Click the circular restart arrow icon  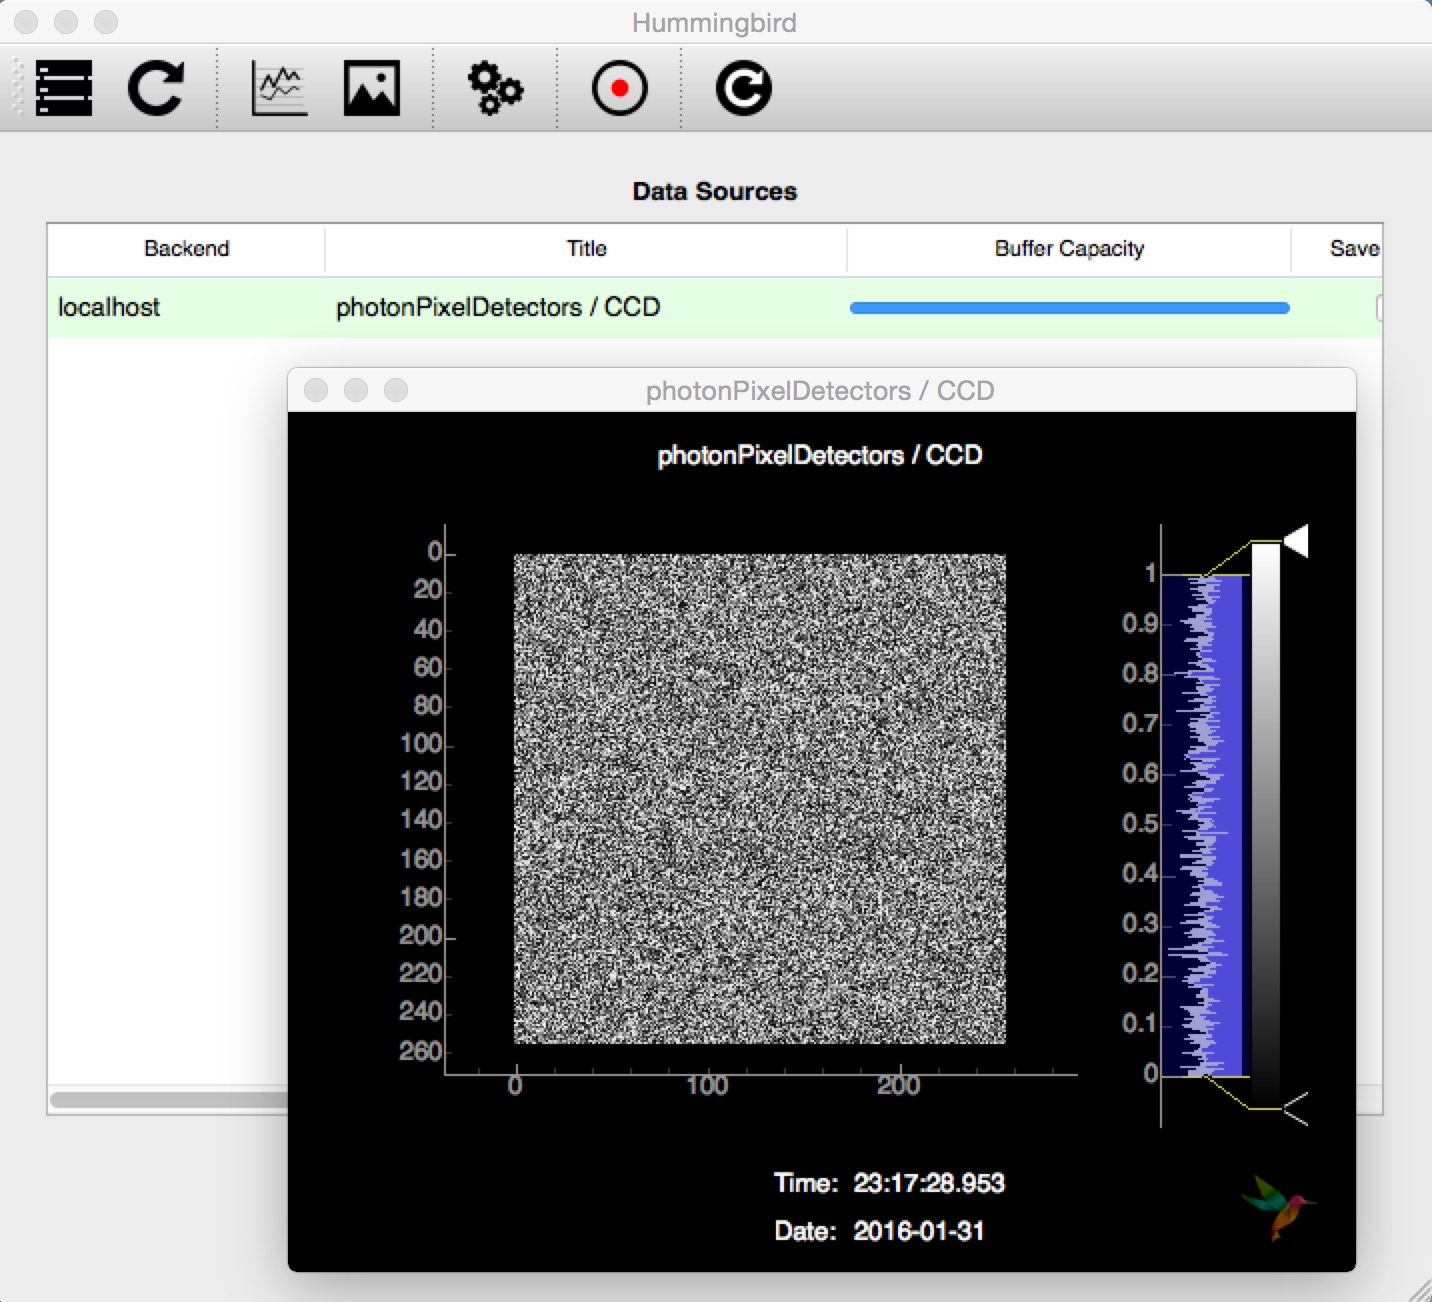click(x=744, y=88)
